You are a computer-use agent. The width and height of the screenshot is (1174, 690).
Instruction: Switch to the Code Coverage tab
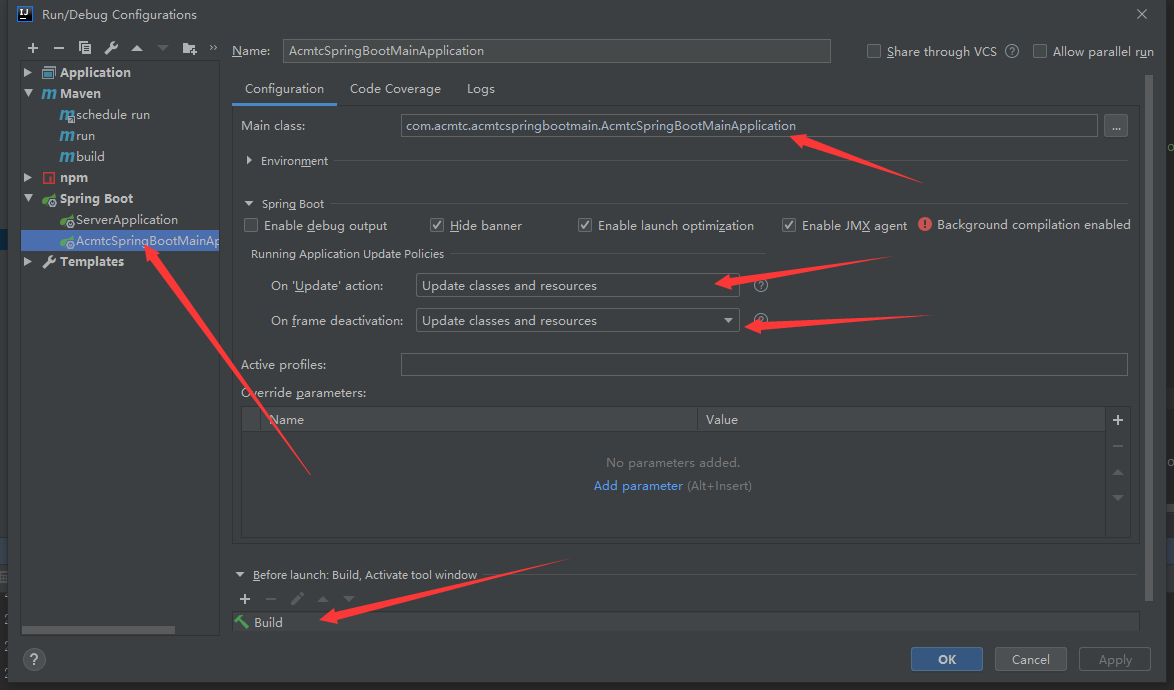coord(395,89)
